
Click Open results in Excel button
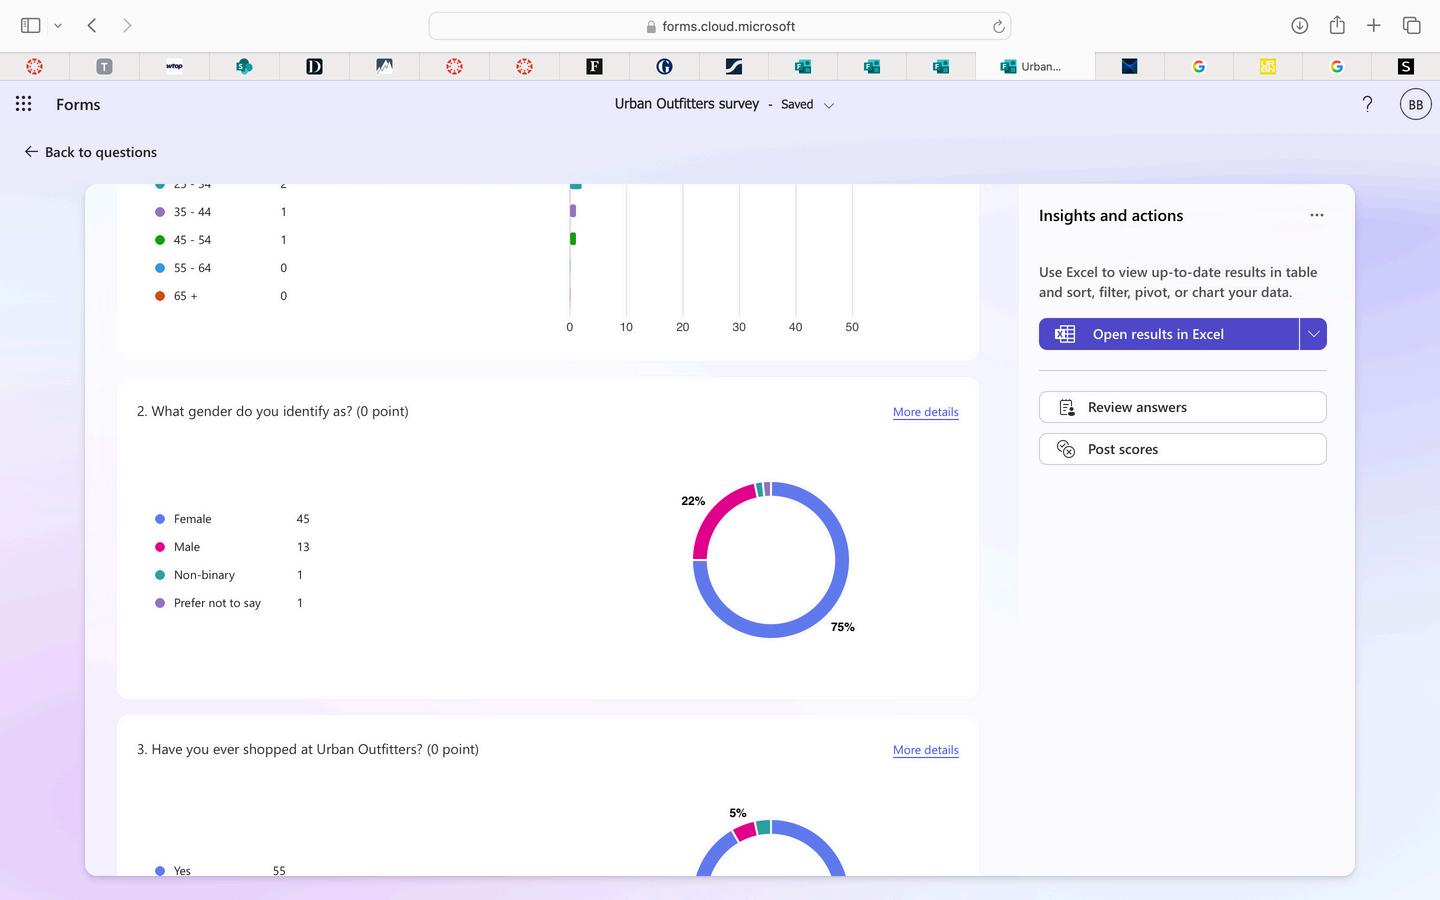coord(1169,334)
